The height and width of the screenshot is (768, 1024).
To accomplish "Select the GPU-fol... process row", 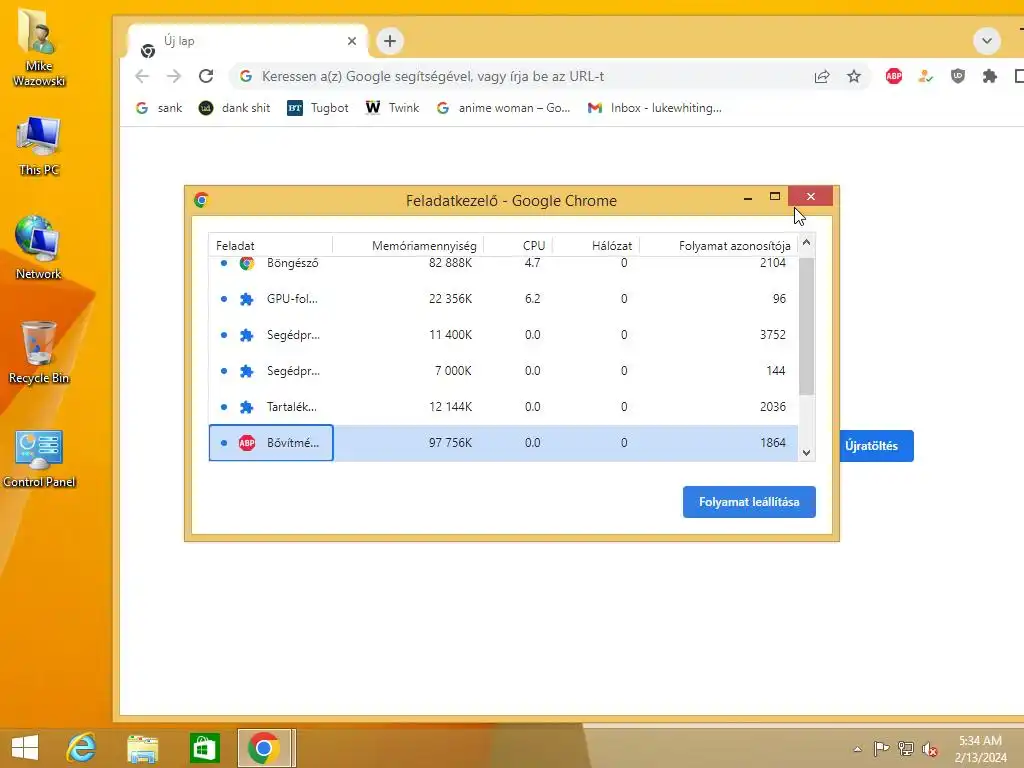I will [503, 299].
